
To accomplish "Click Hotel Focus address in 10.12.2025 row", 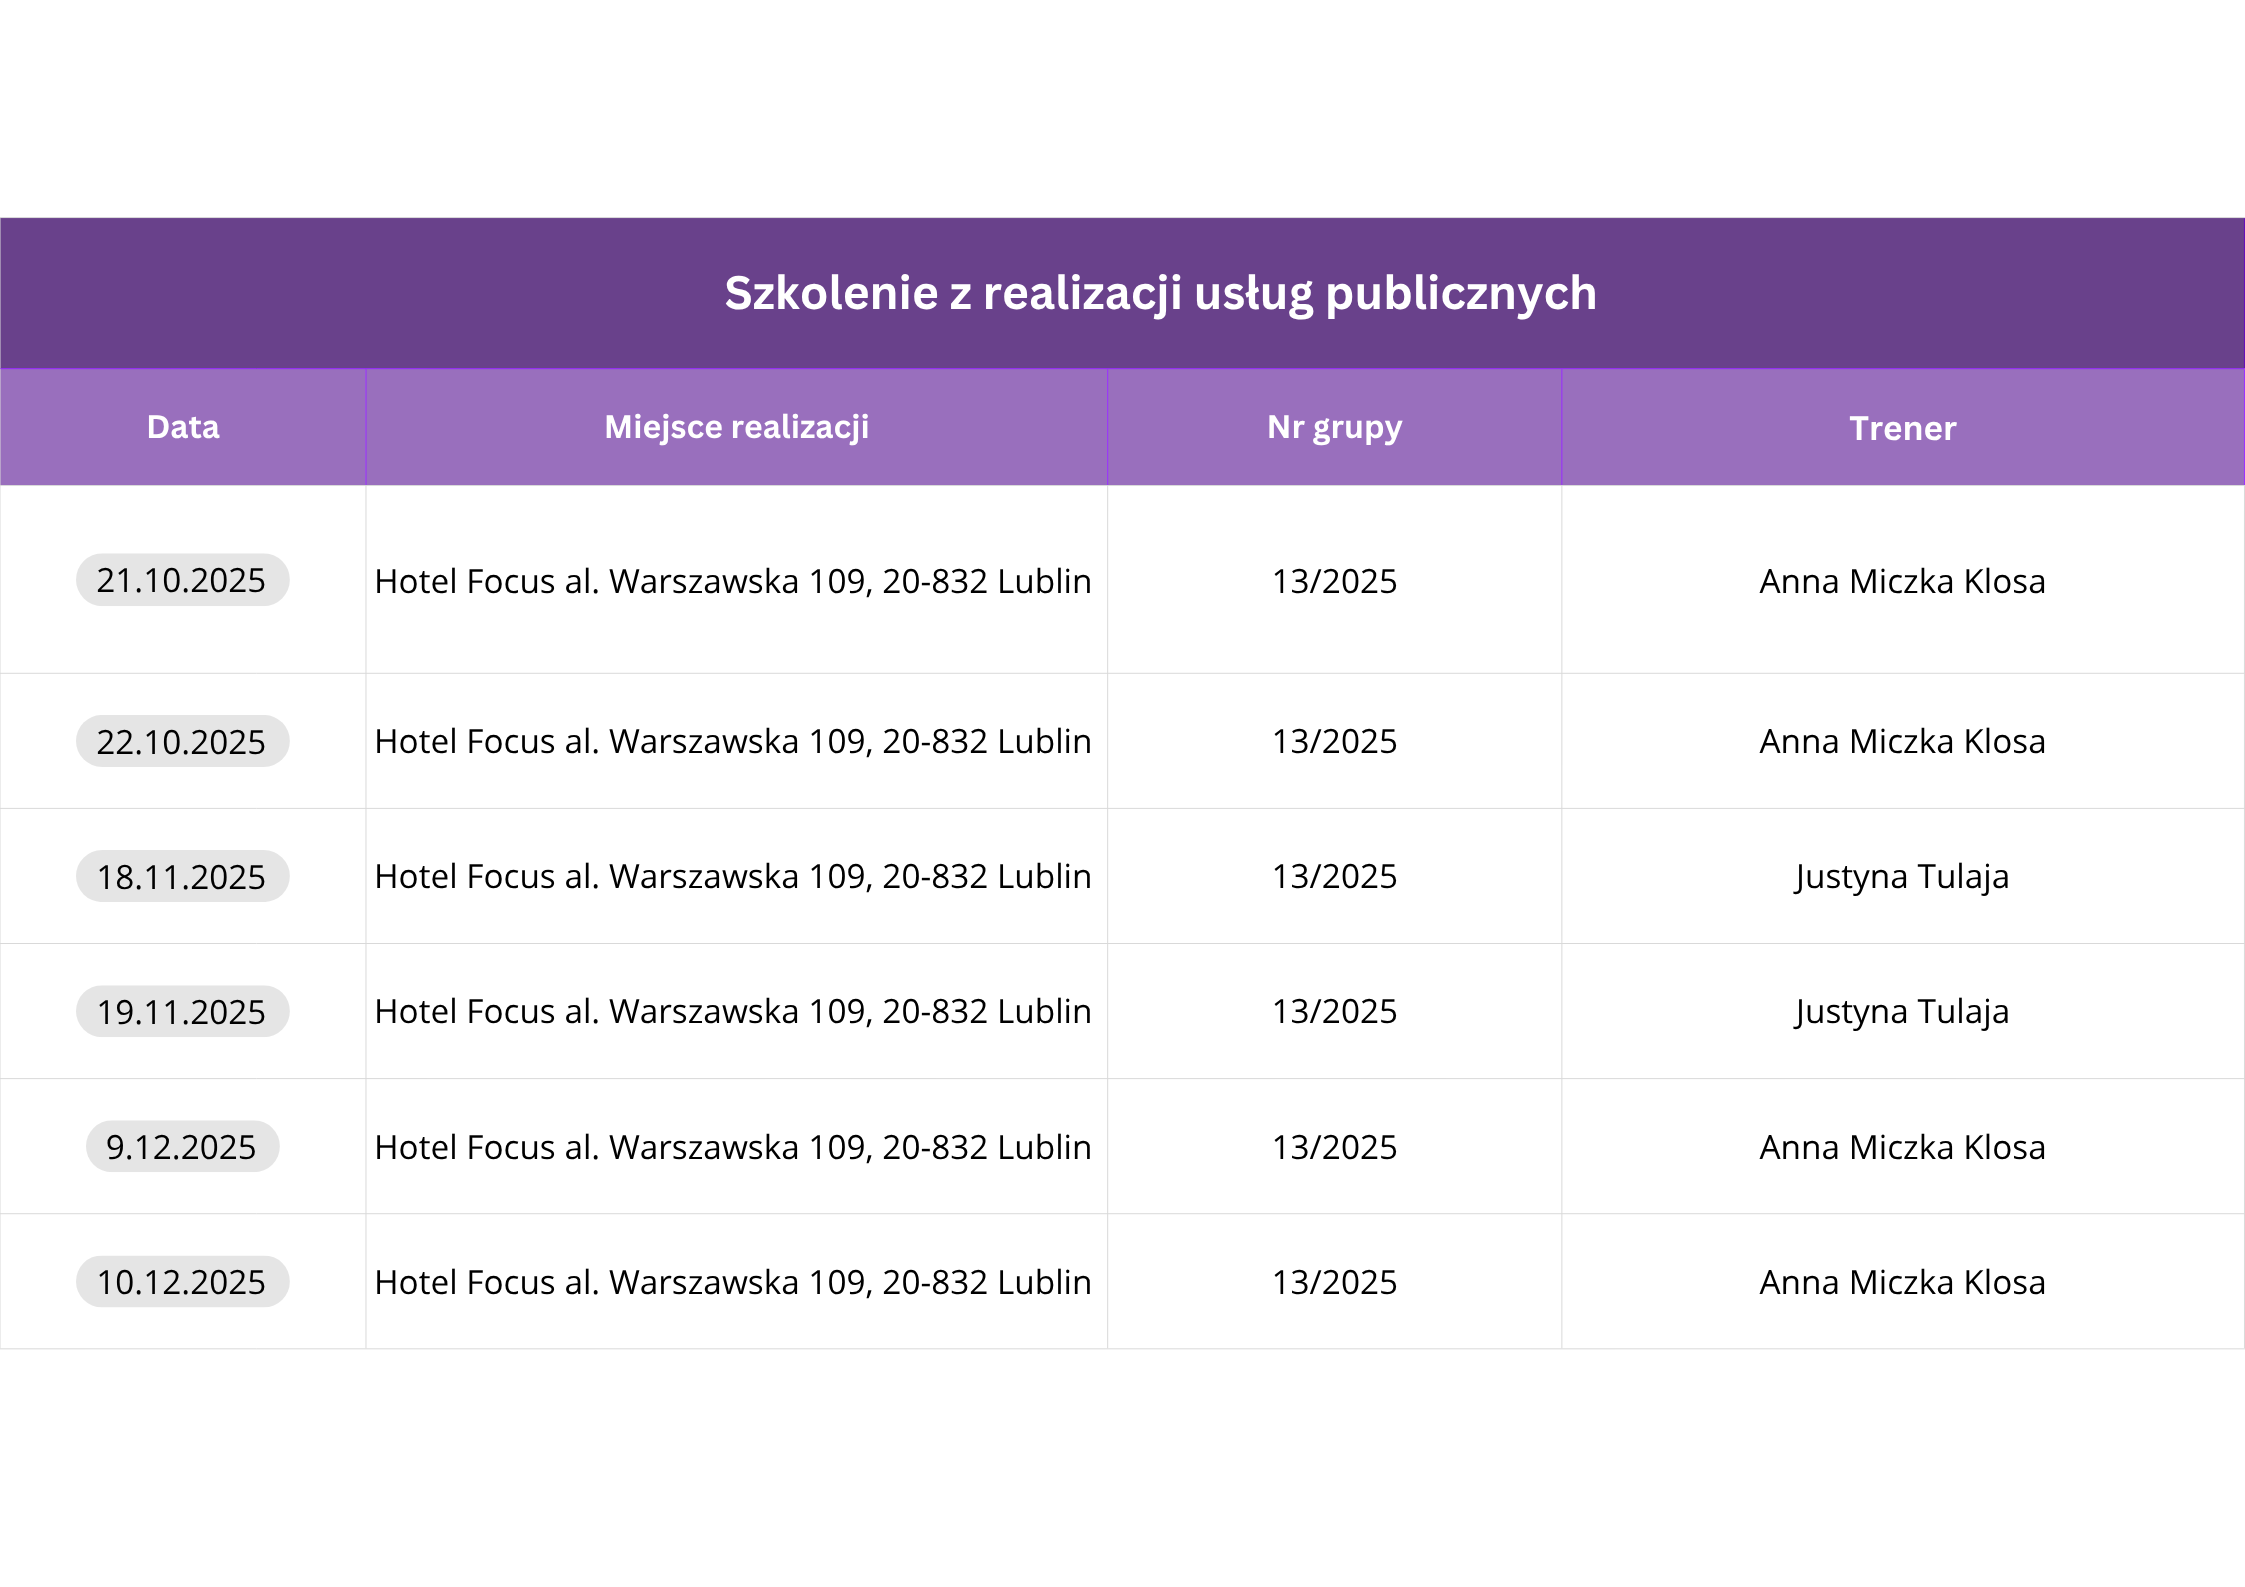I will pos(733,1282).
